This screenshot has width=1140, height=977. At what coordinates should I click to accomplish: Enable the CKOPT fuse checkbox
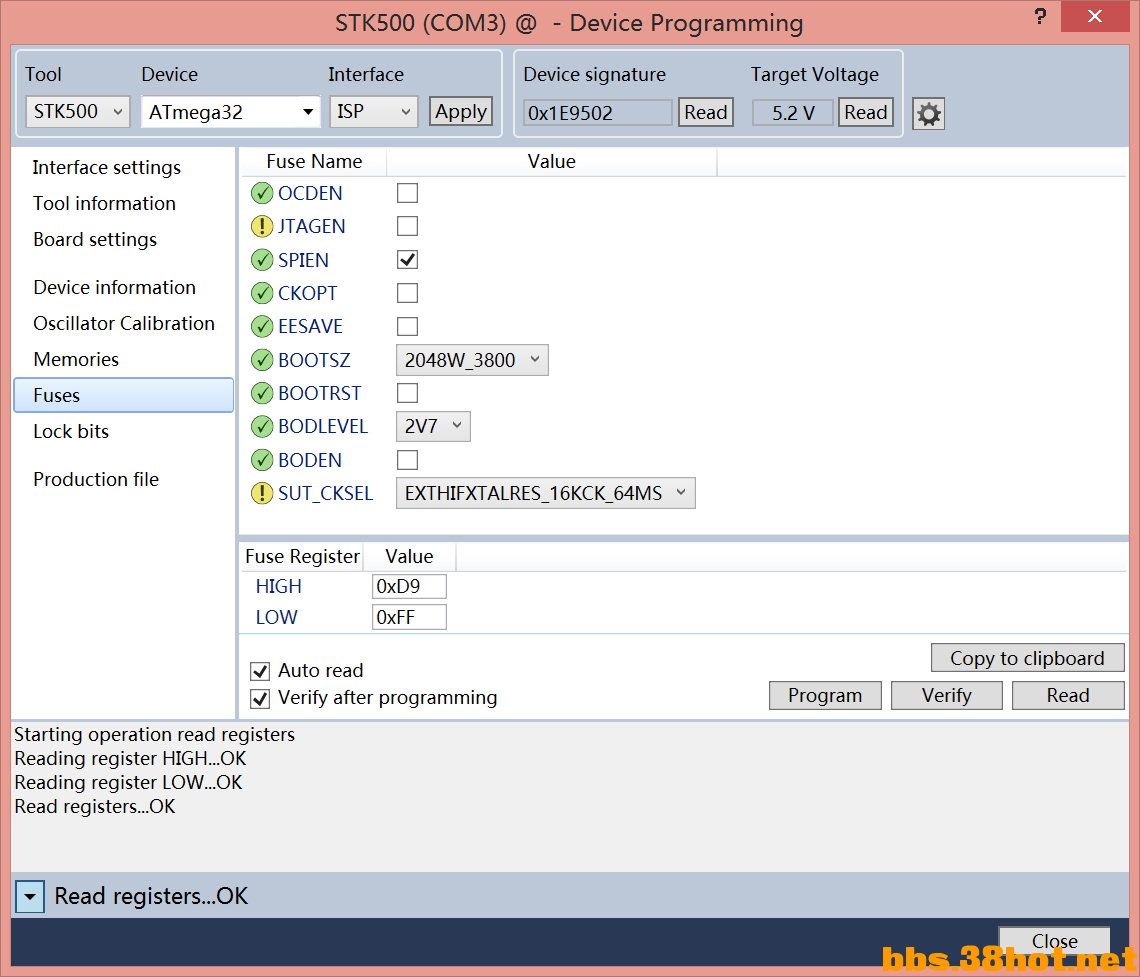click(407, 293)
